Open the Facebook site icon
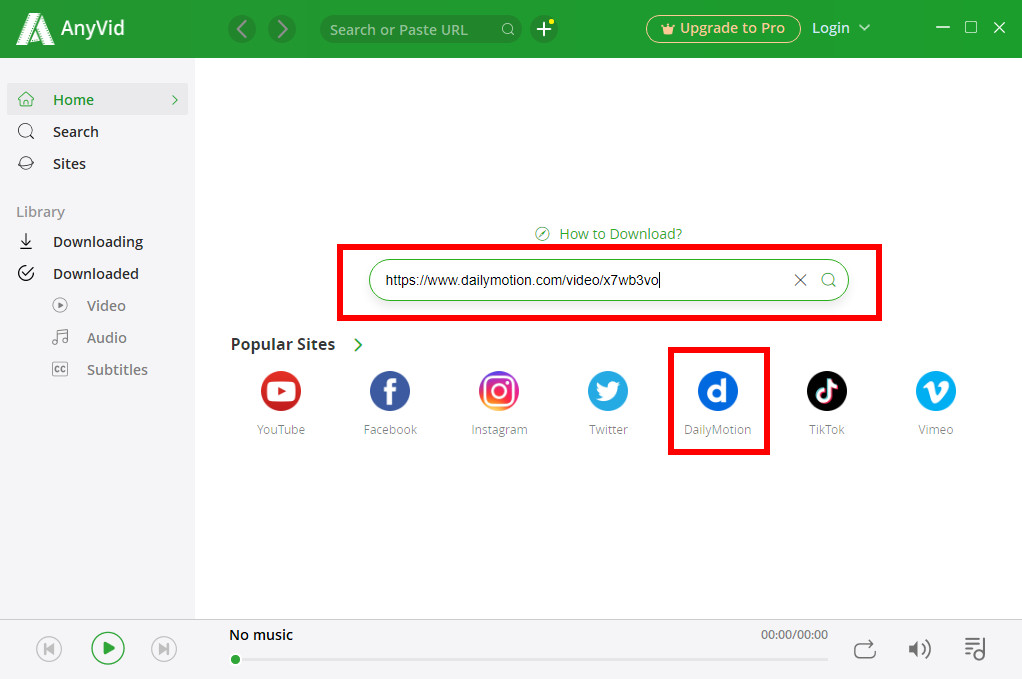The height and width of the screenshot is (679, 1022). tap(390, 391)
